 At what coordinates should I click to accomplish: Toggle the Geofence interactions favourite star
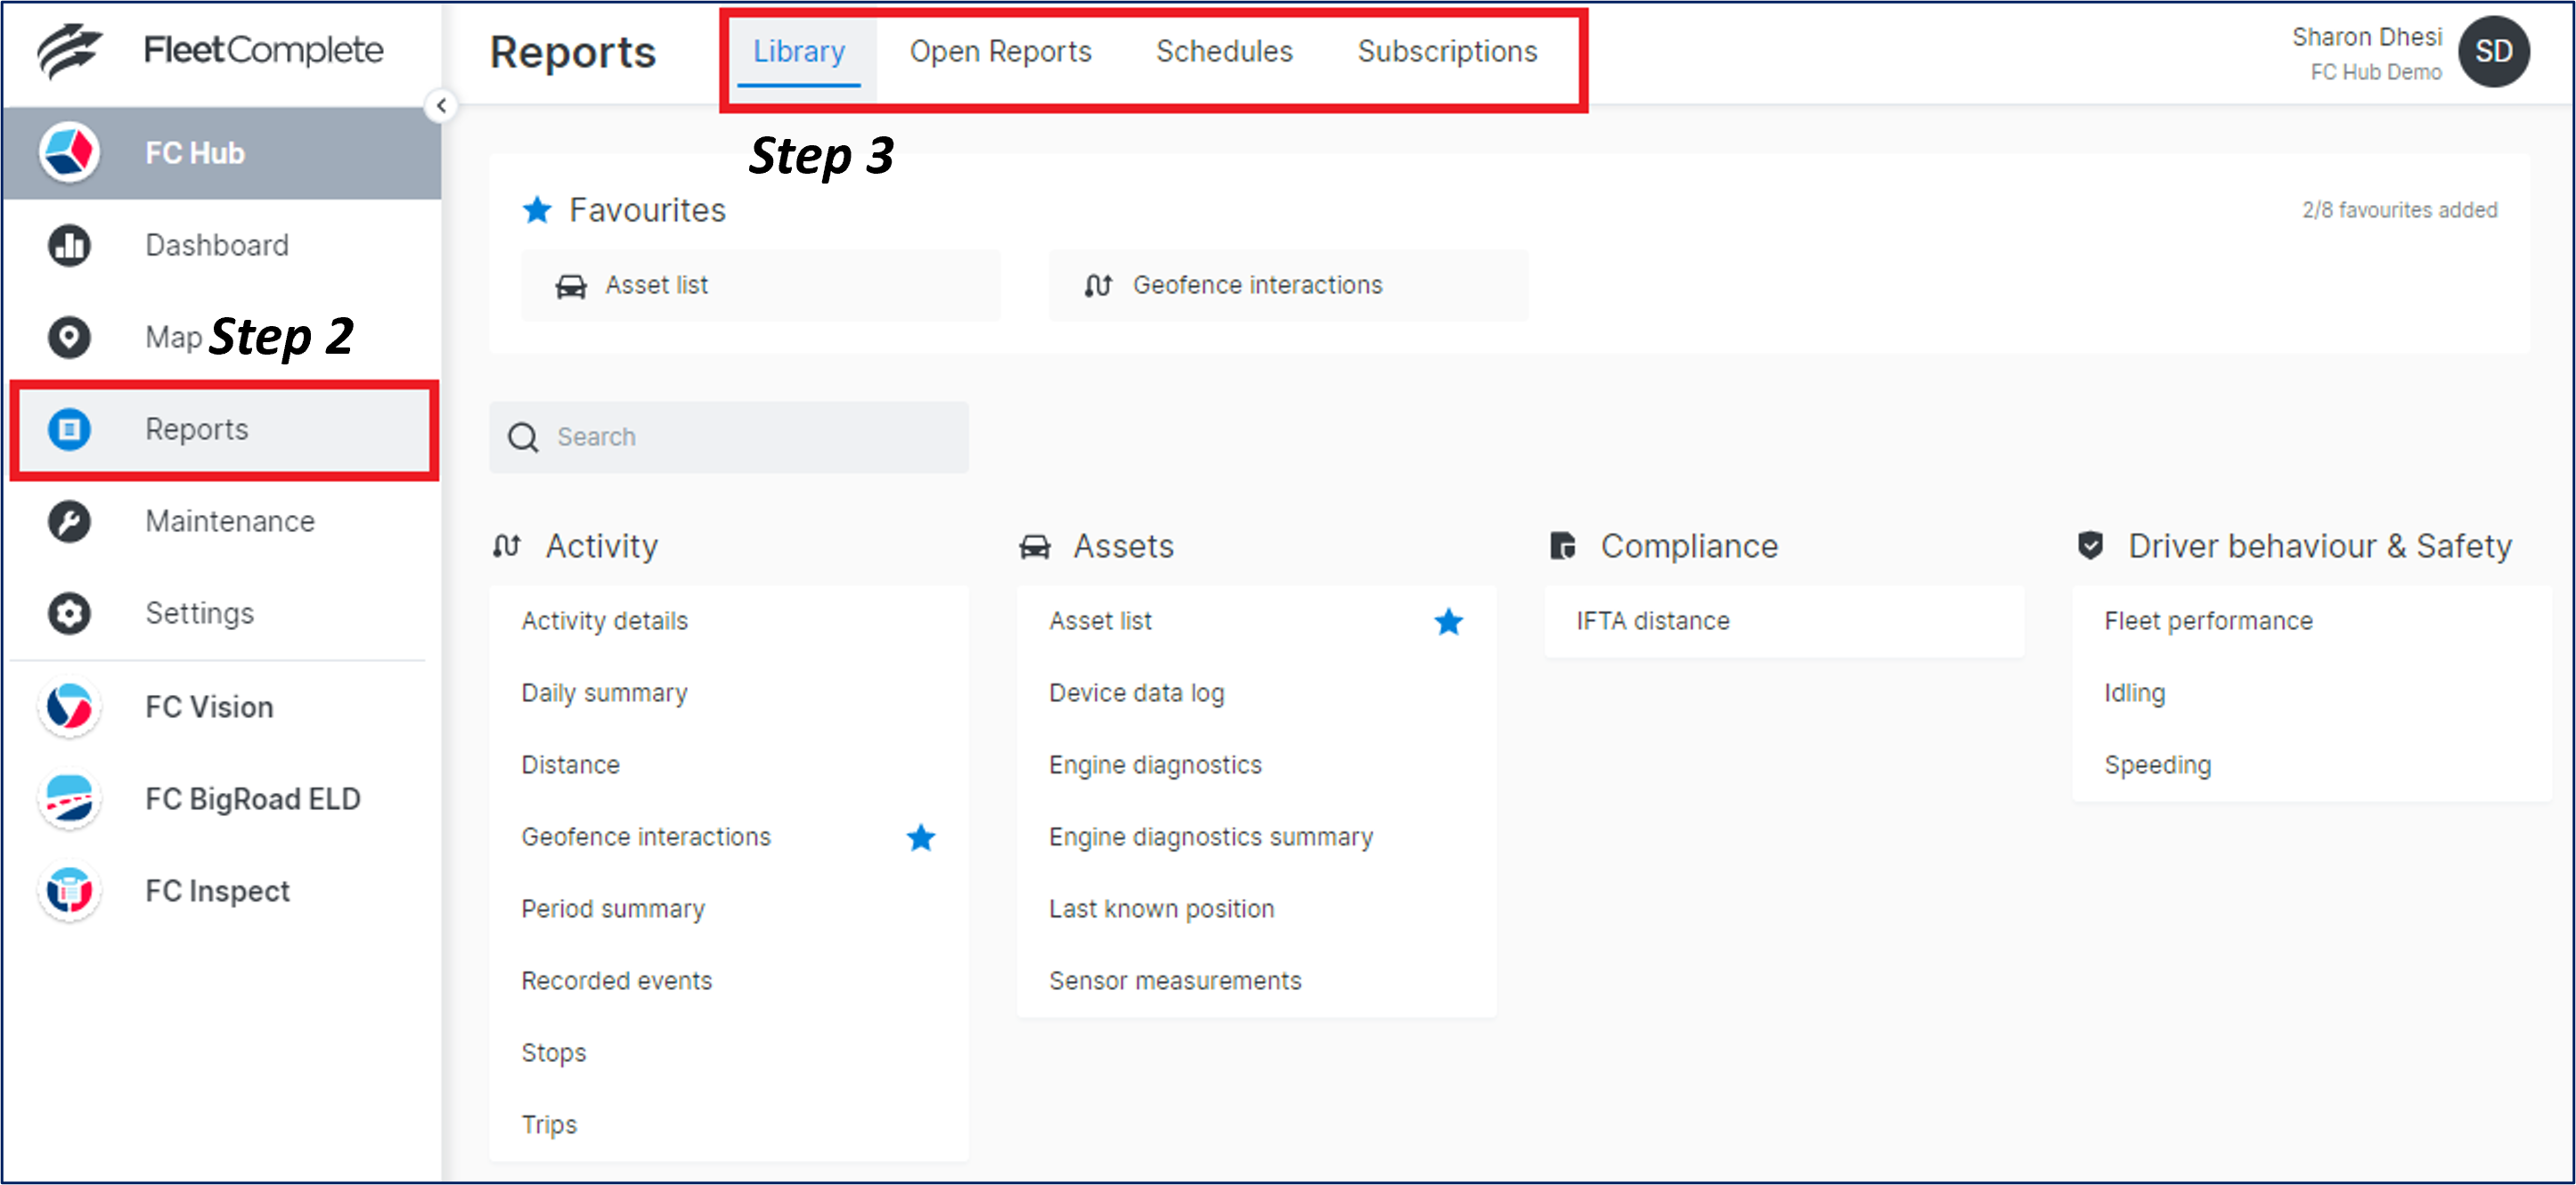[920, 837]
